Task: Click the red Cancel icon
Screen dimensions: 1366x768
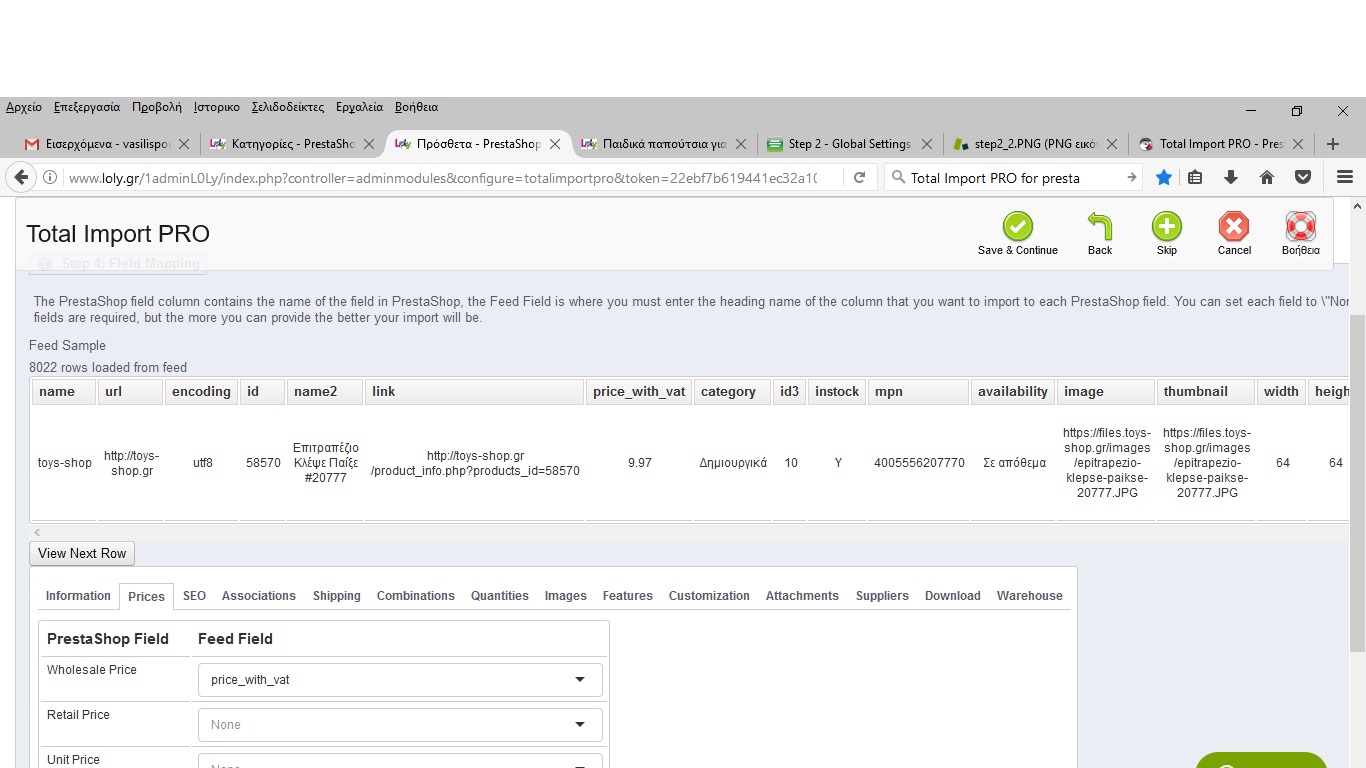Action: pos(1234,227)
